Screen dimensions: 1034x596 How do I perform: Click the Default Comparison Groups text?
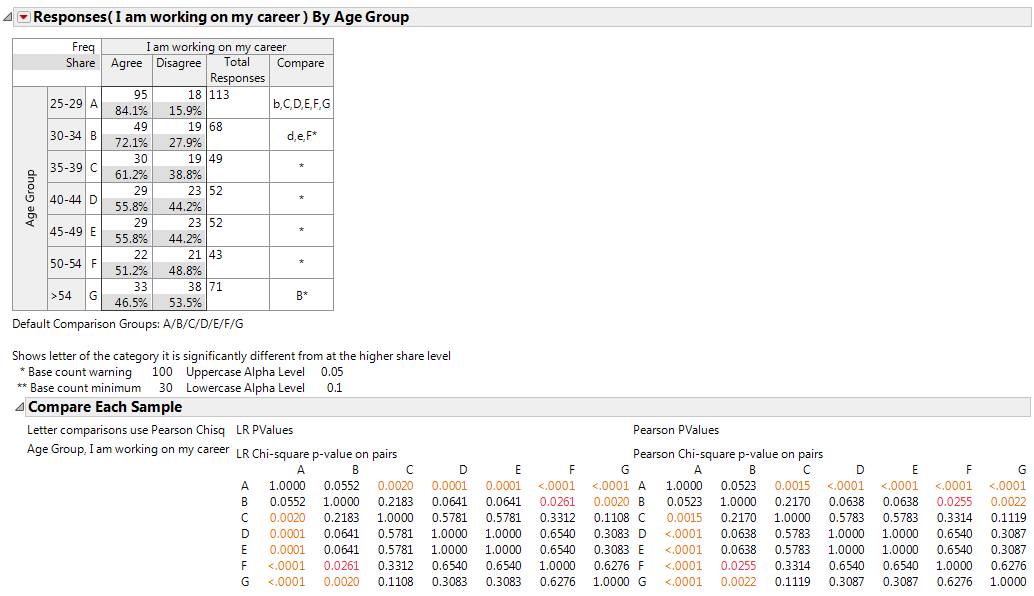[127, 324]
